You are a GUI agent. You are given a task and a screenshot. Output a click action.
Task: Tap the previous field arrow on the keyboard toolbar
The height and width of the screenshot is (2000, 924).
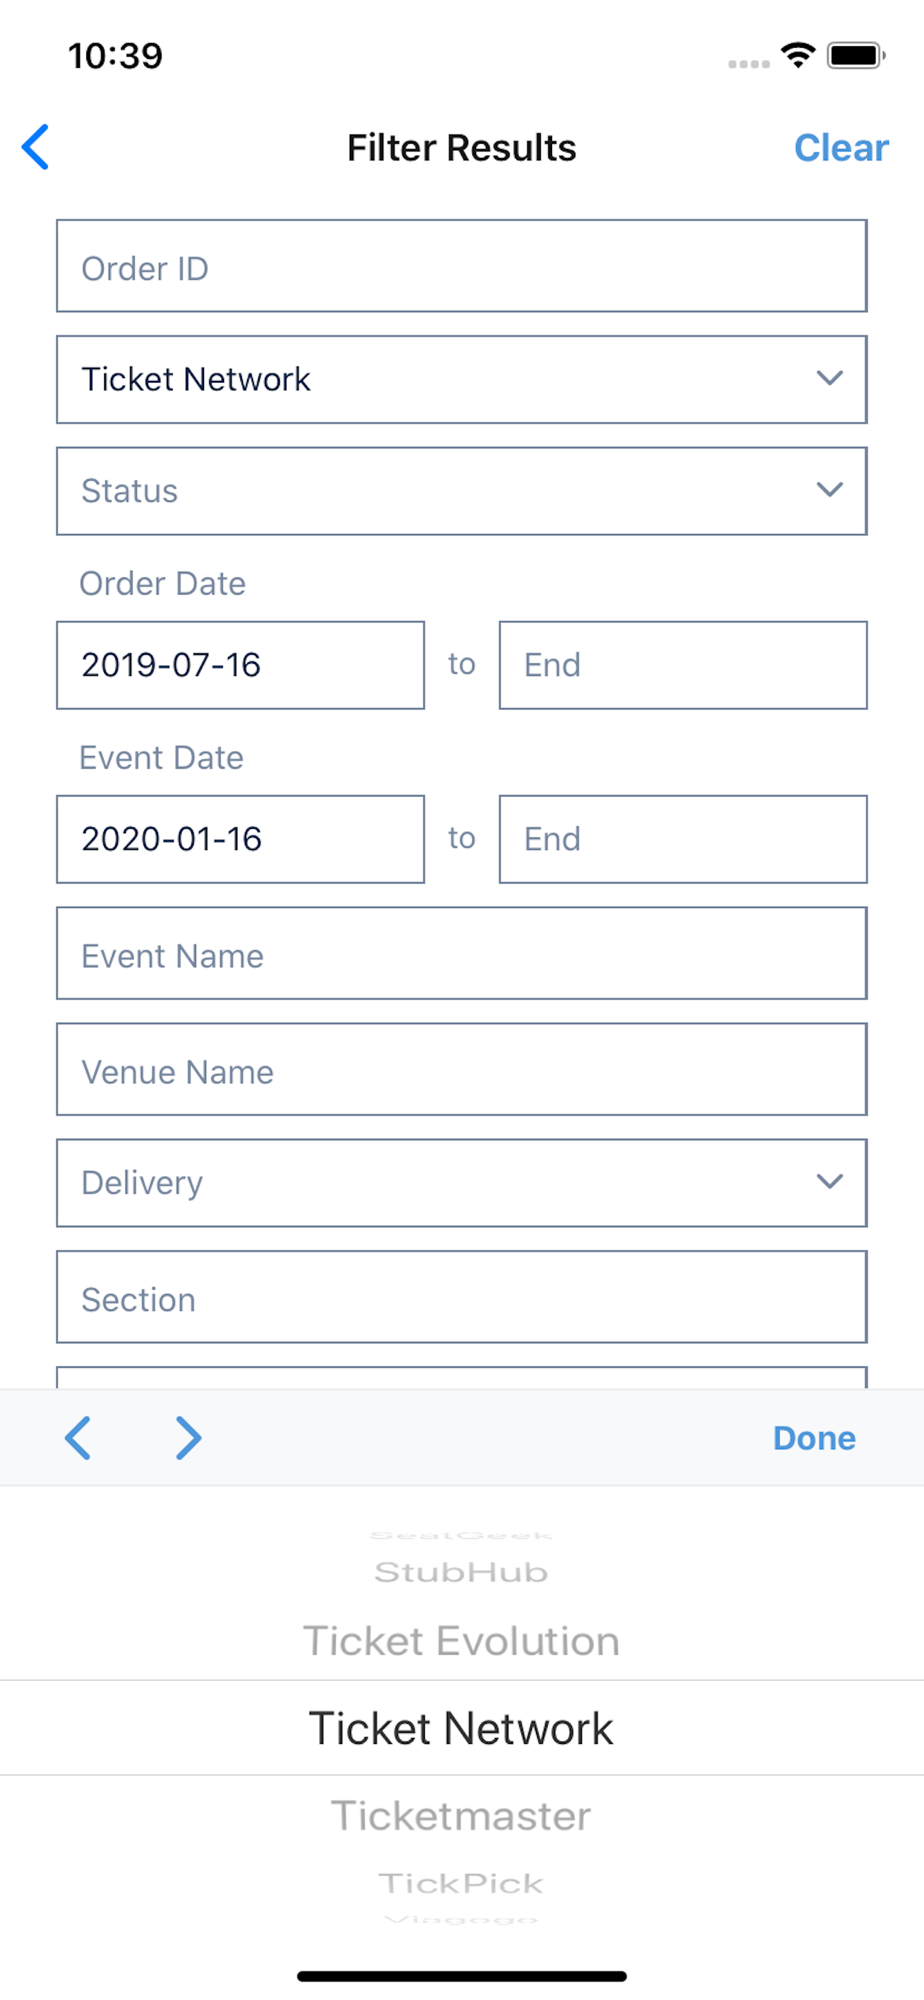tap(78, 1438)
